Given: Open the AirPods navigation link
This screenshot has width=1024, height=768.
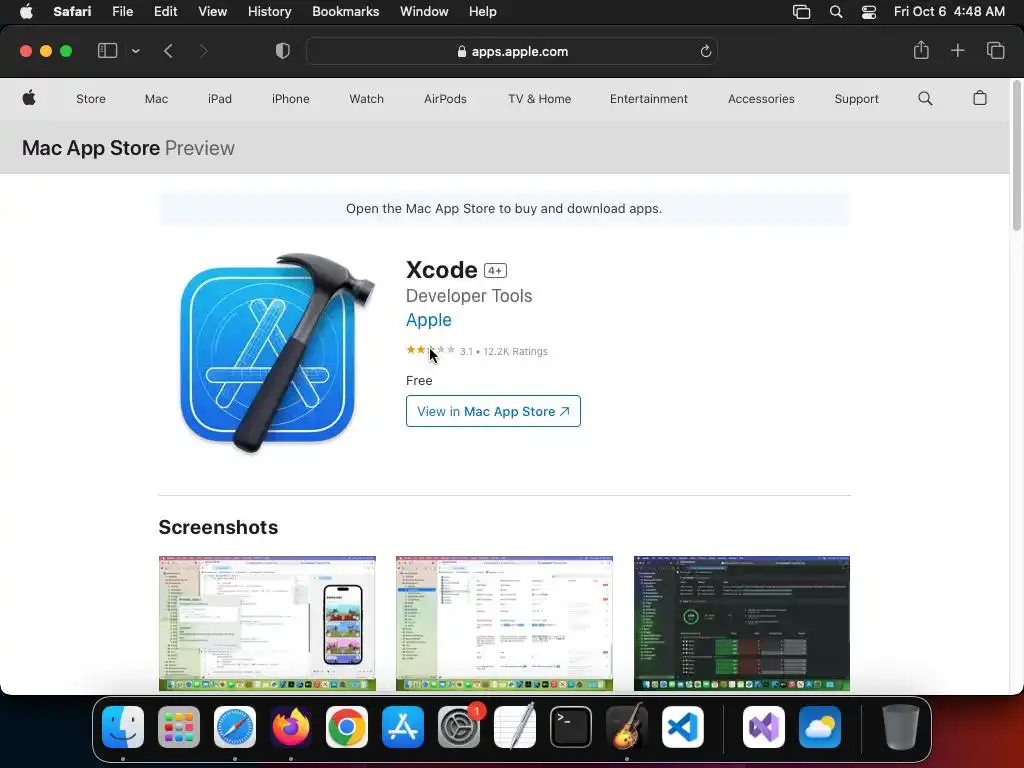Looking at the screenshot, I should (445, 99).
